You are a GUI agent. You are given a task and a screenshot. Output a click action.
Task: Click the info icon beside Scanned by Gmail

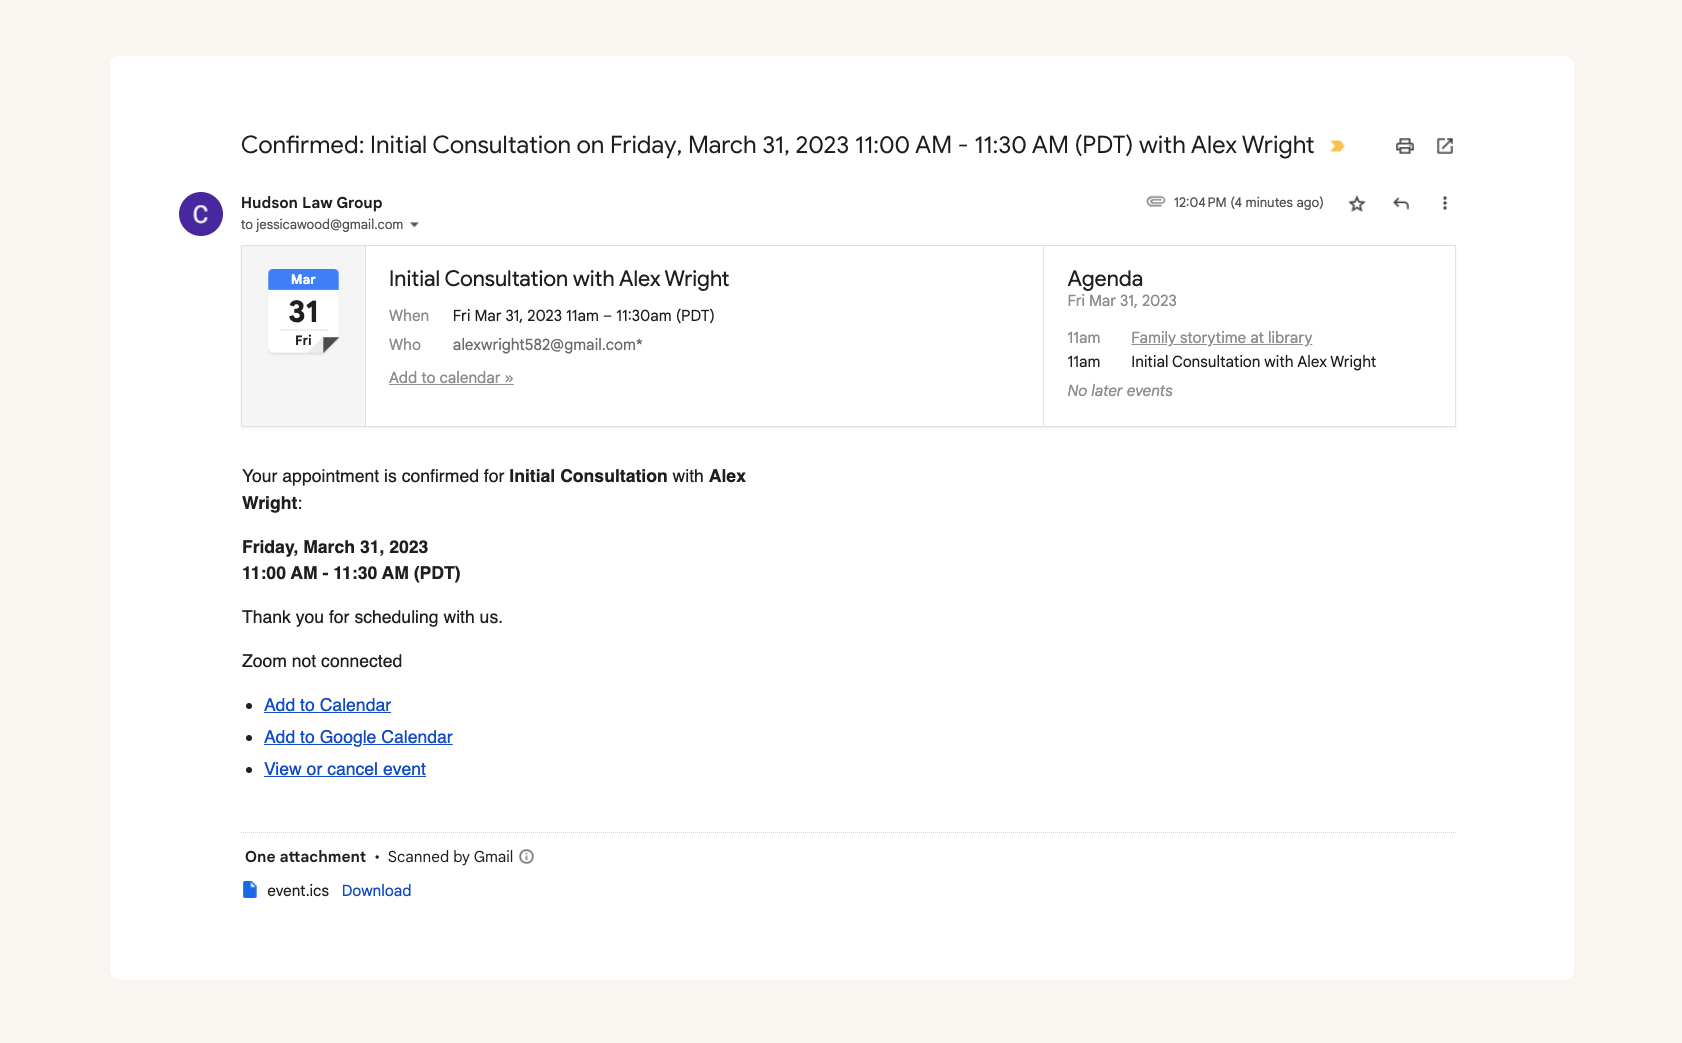(525, 856)
